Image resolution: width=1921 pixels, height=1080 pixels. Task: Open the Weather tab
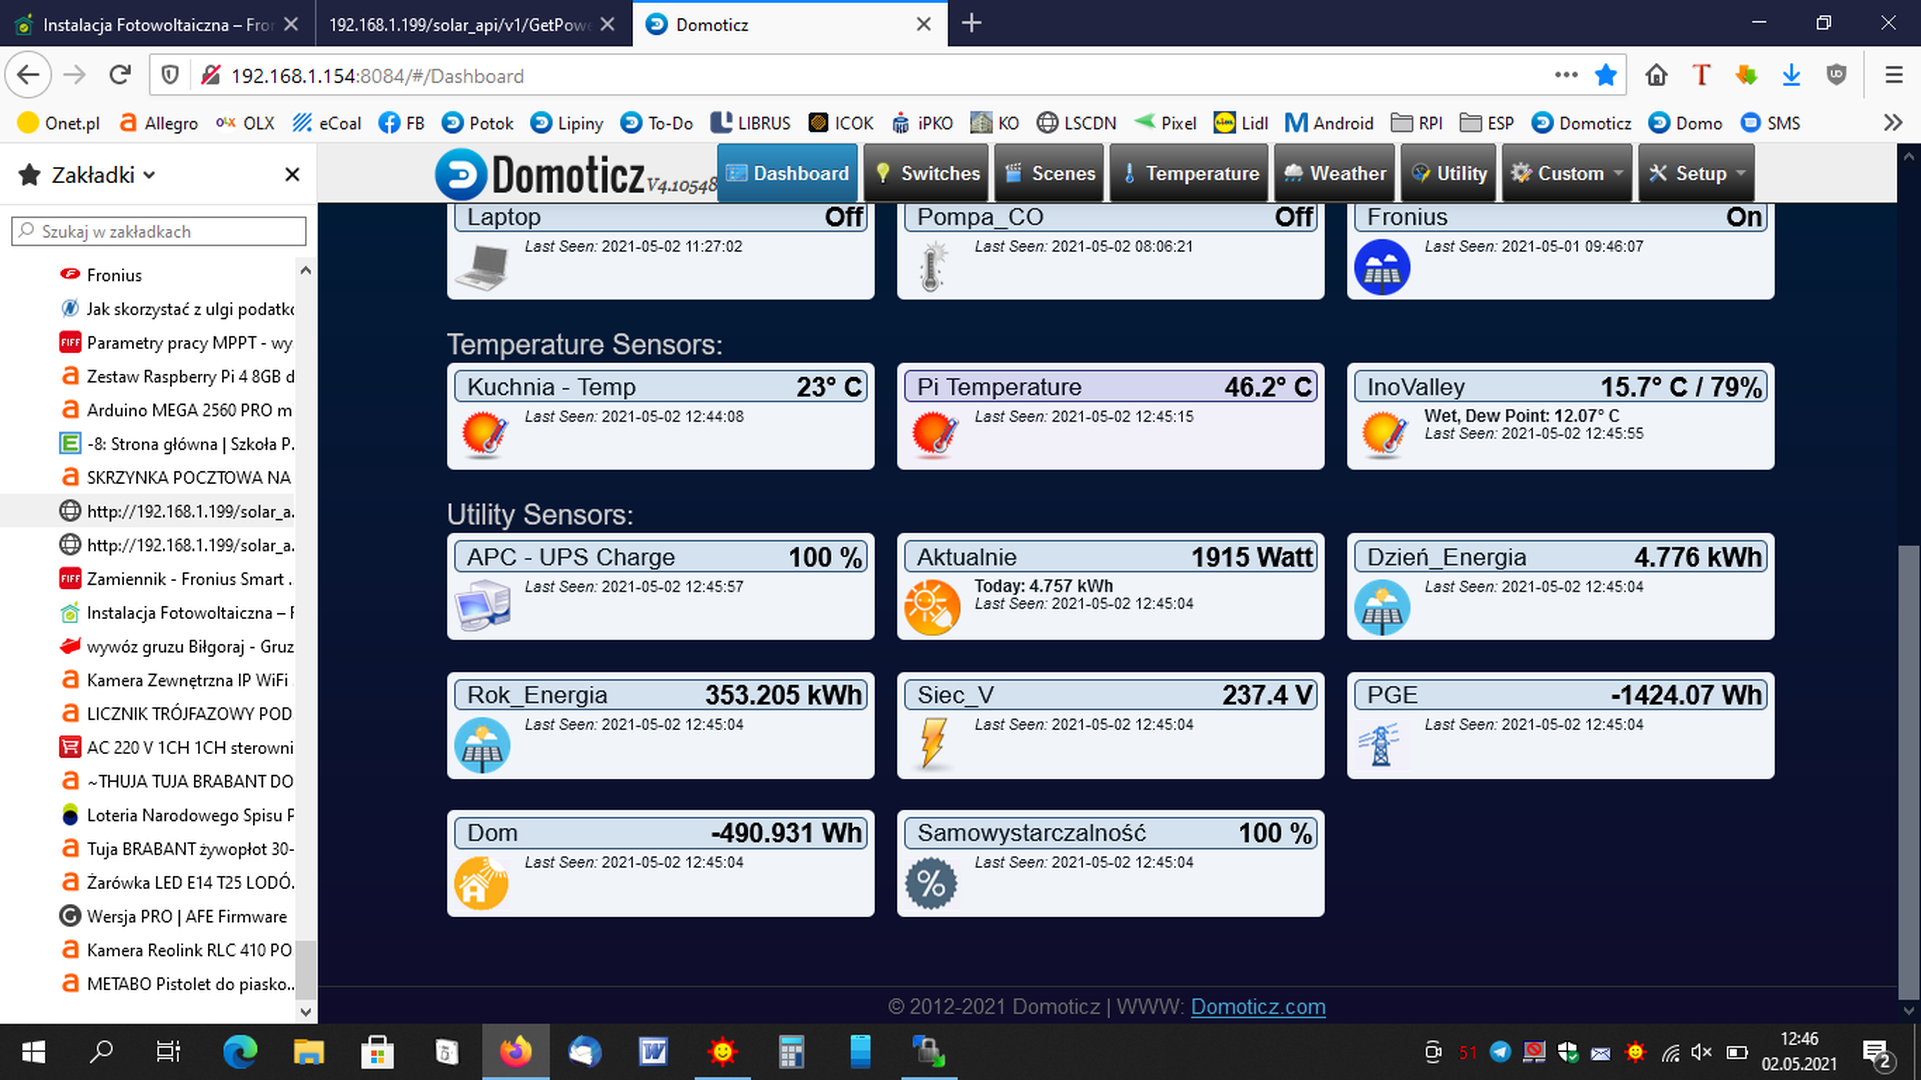pyautogui.click(x=1335, y=173)
